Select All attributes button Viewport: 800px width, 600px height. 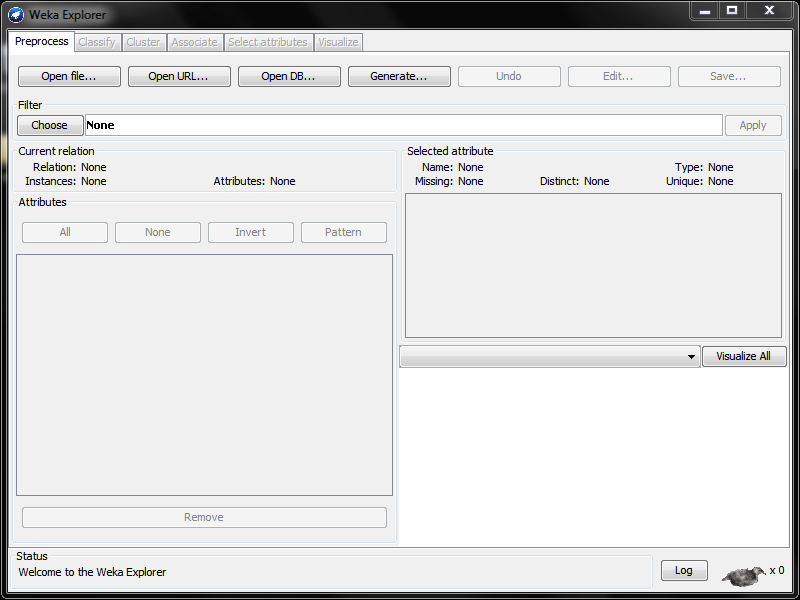tap(65, 232)
